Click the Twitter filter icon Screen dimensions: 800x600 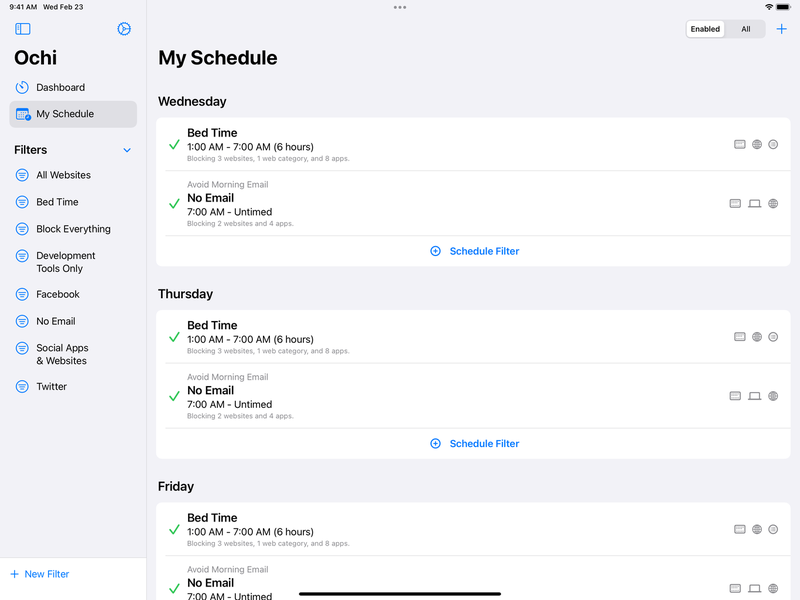(22, 387)
